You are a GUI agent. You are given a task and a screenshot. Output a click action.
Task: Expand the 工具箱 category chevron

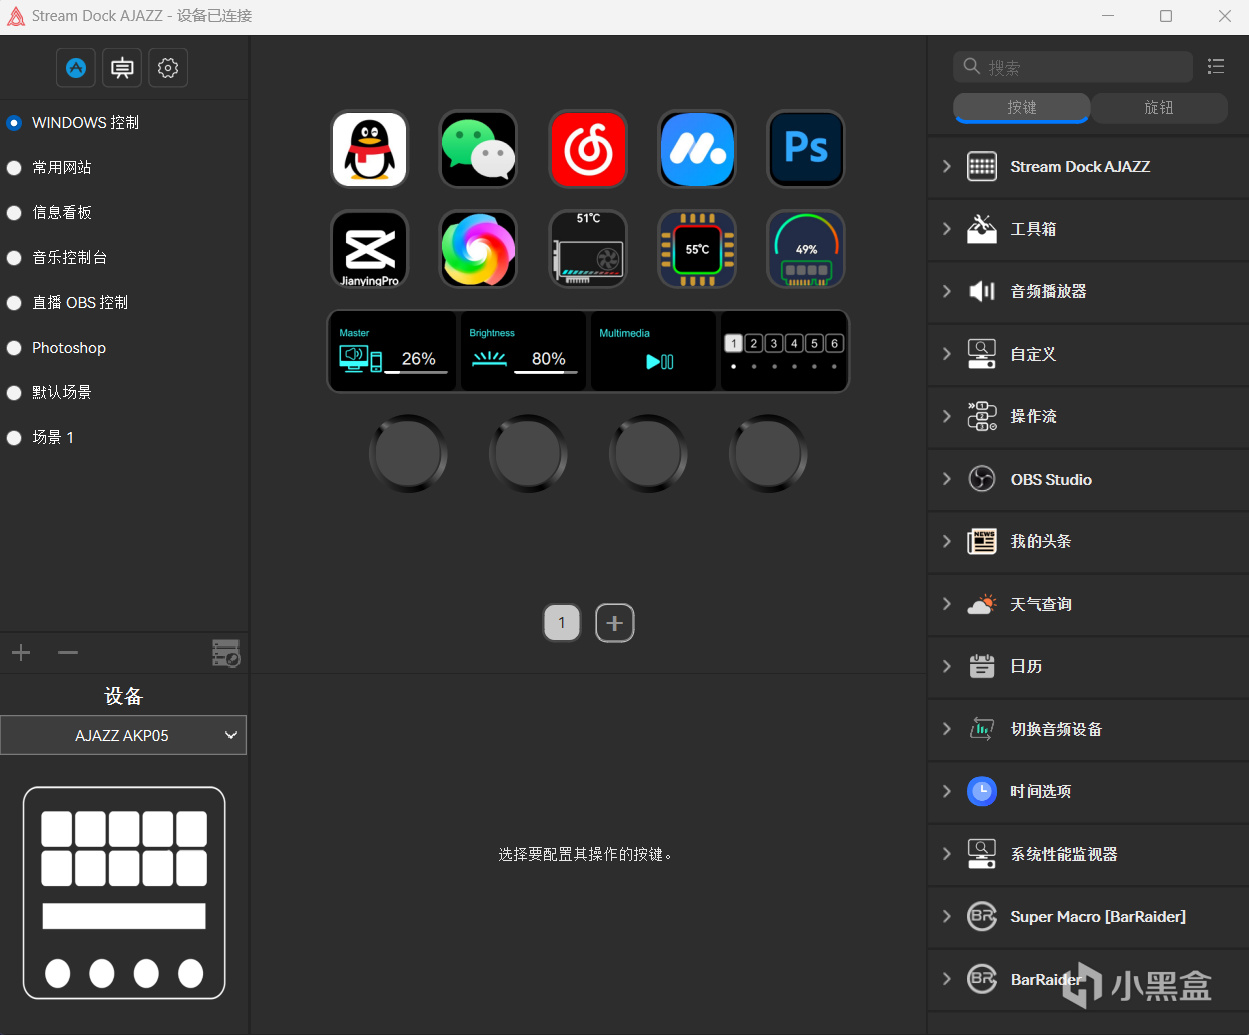[x=947, y=229]
